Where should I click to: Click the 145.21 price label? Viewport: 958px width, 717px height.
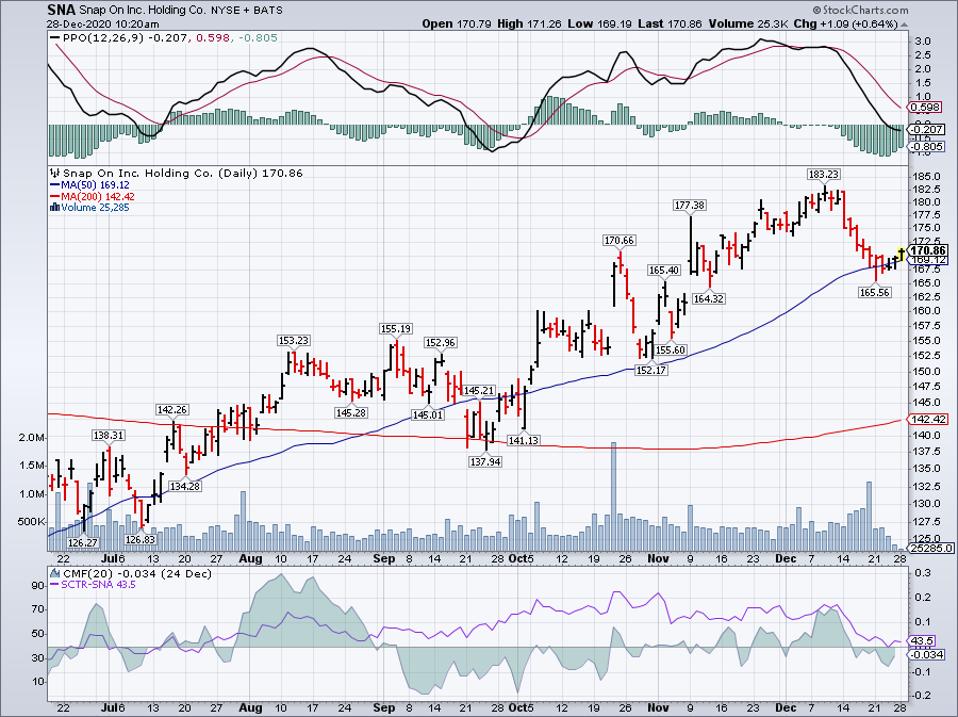coord(479,390)
